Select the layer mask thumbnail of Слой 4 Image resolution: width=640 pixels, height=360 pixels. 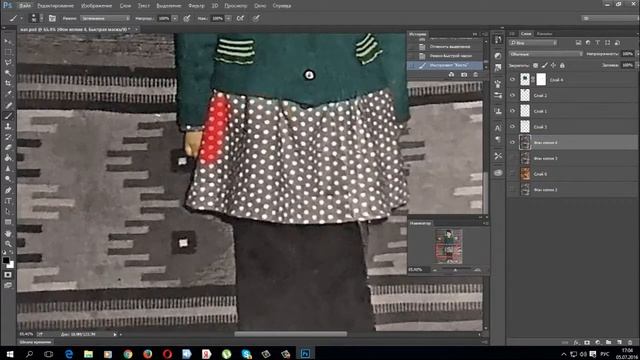[x=541, y=80]
